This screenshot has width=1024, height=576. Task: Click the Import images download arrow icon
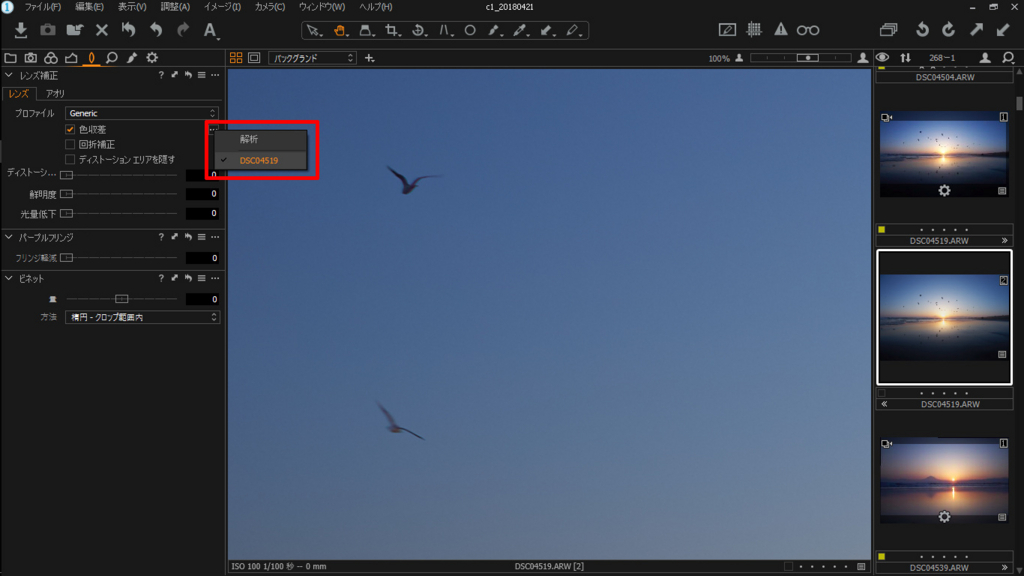tap(20, 30)
